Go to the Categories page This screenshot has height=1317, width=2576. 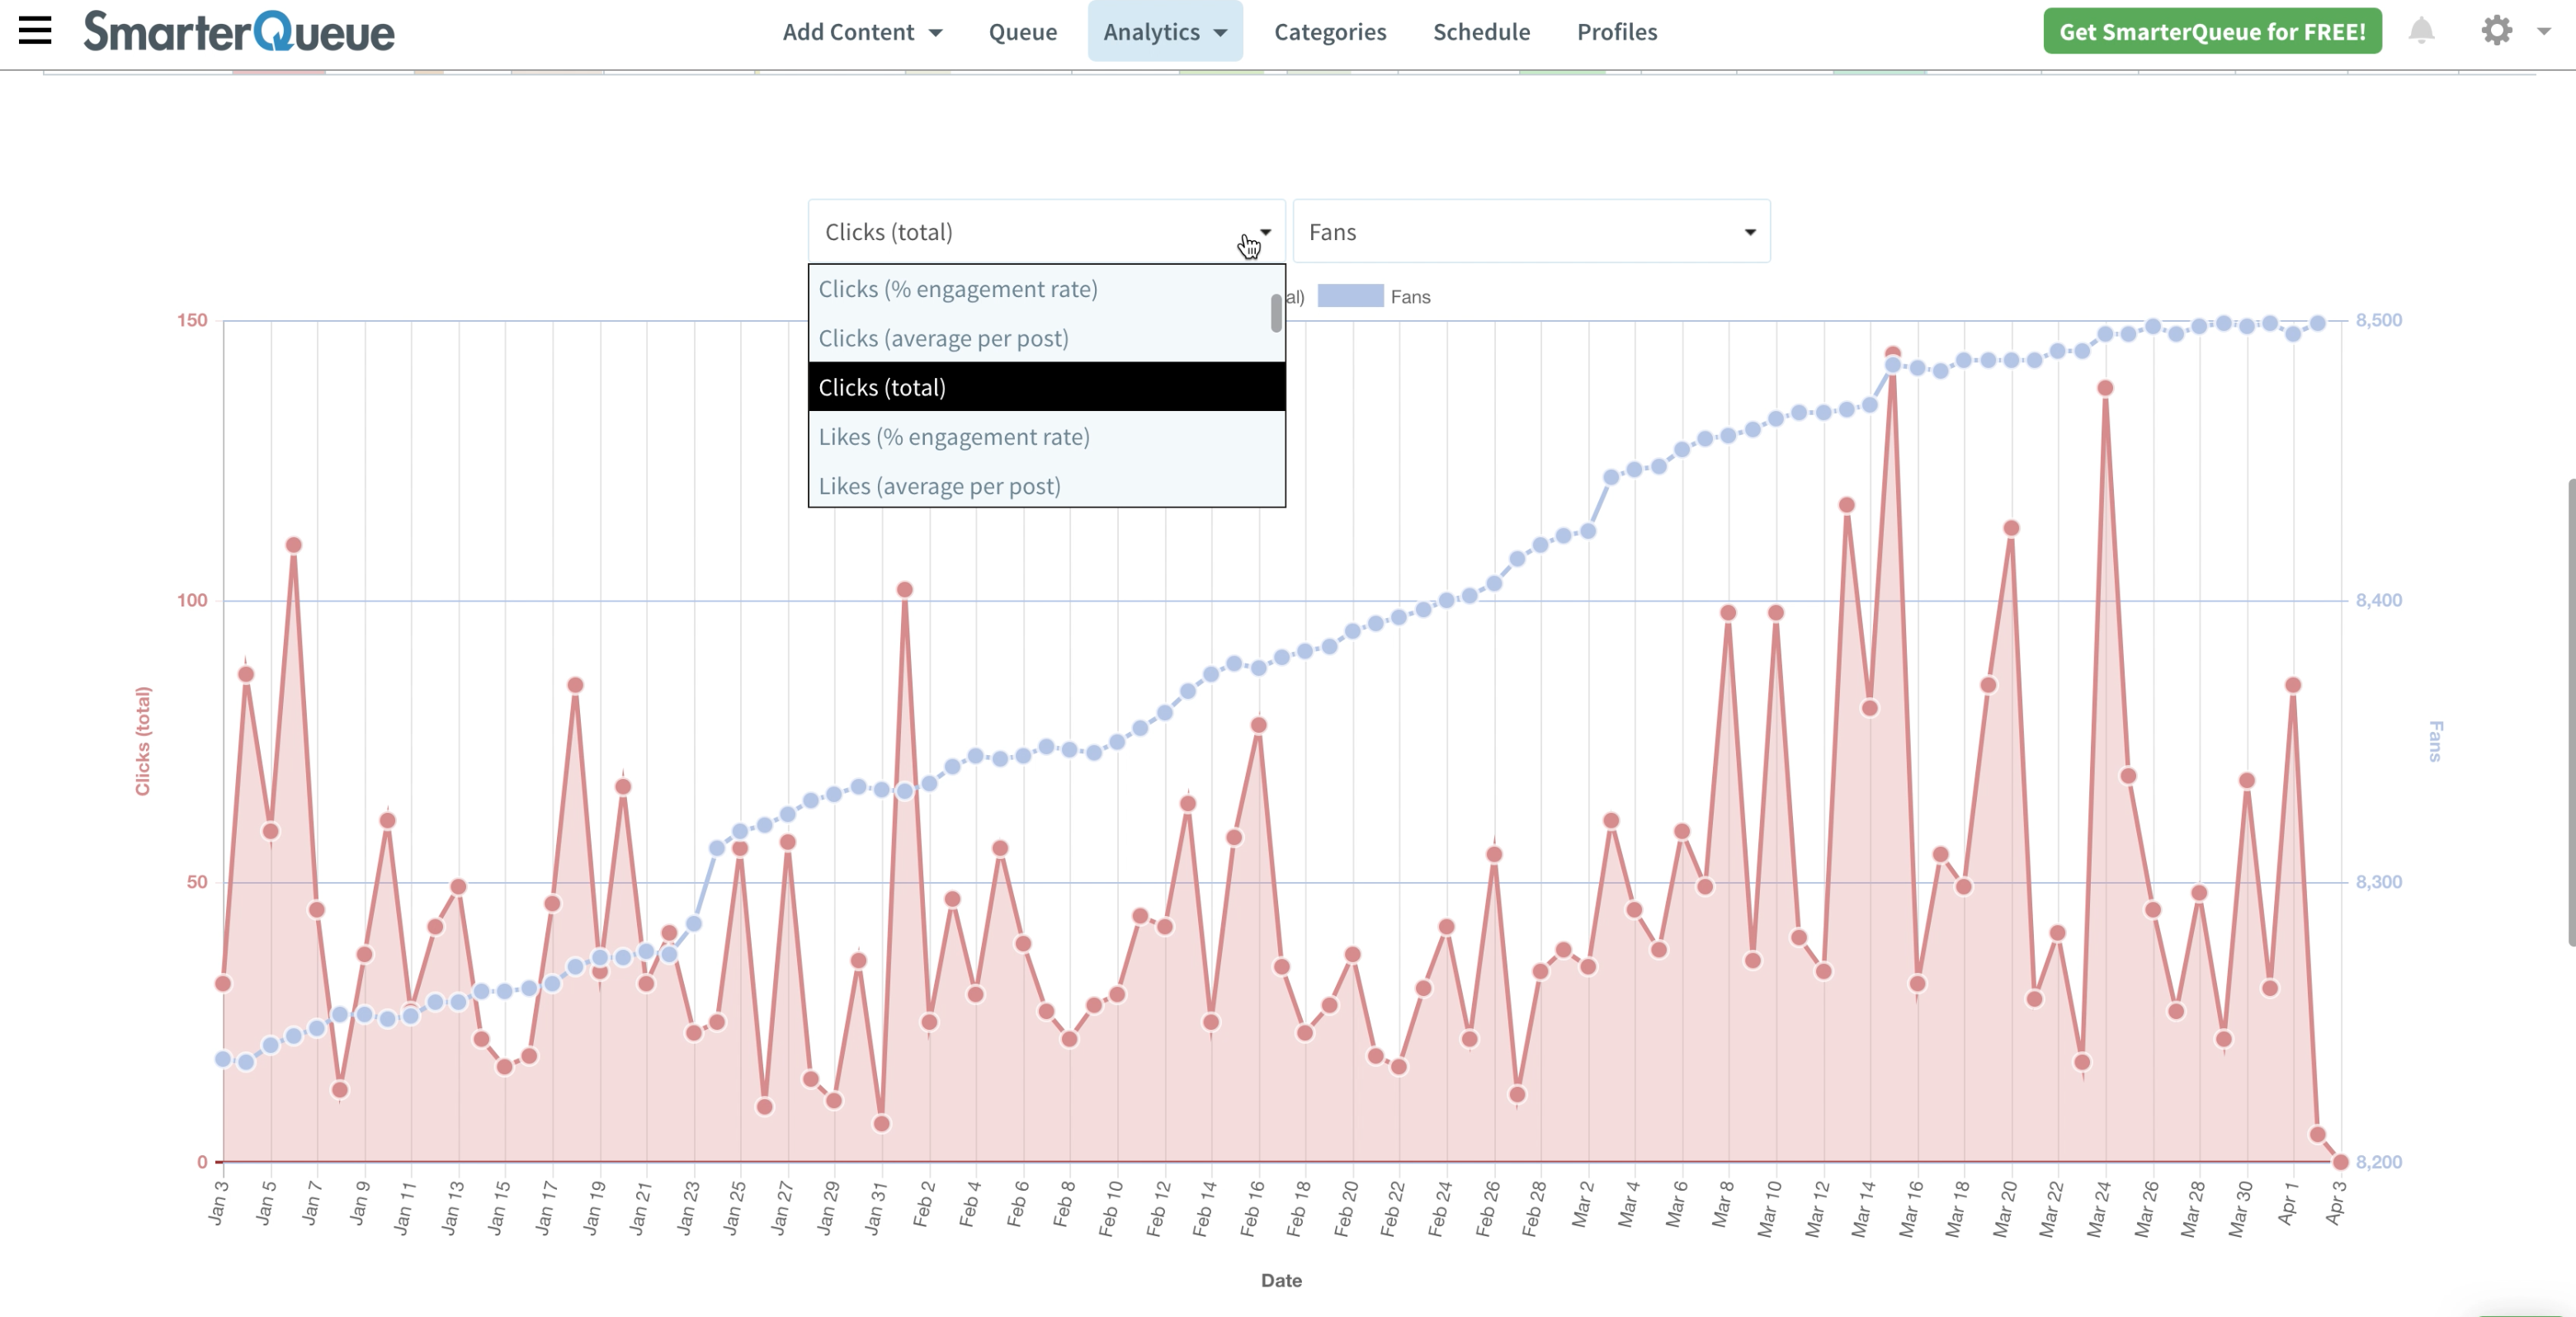tap(1330, 32)
